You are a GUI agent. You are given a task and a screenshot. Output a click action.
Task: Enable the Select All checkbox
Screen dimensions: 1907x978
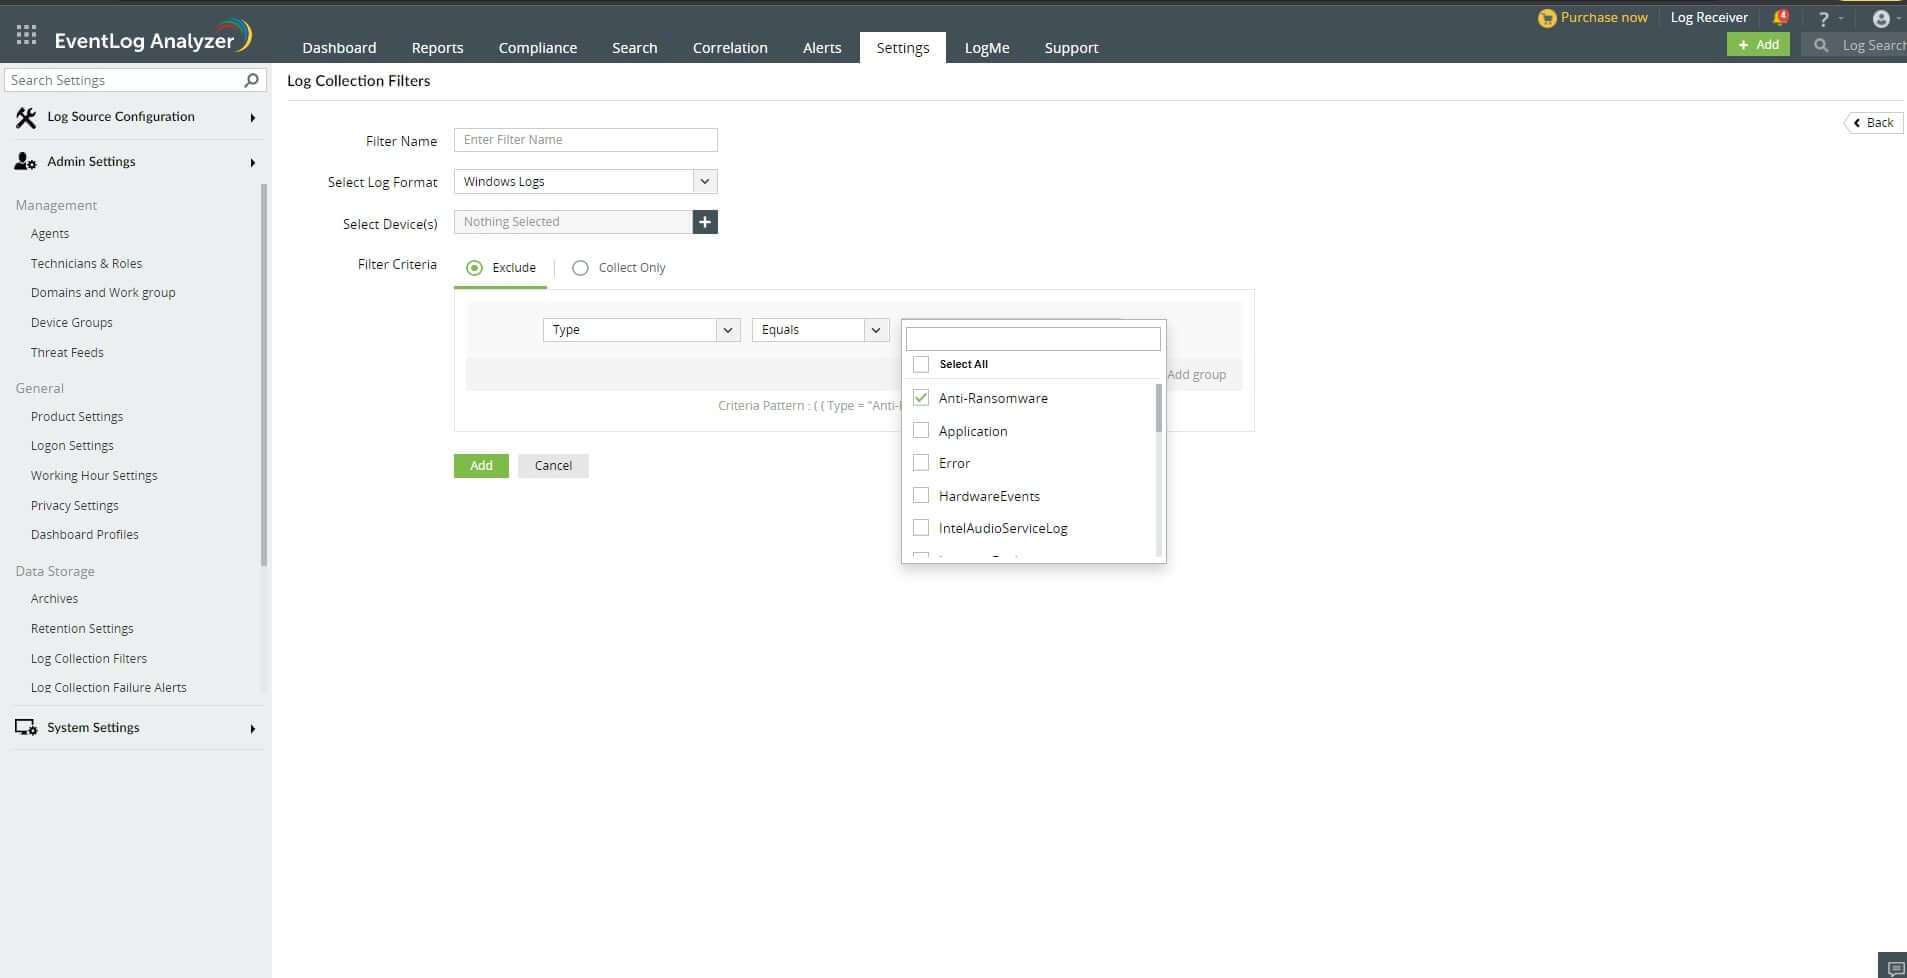[921, 363]
